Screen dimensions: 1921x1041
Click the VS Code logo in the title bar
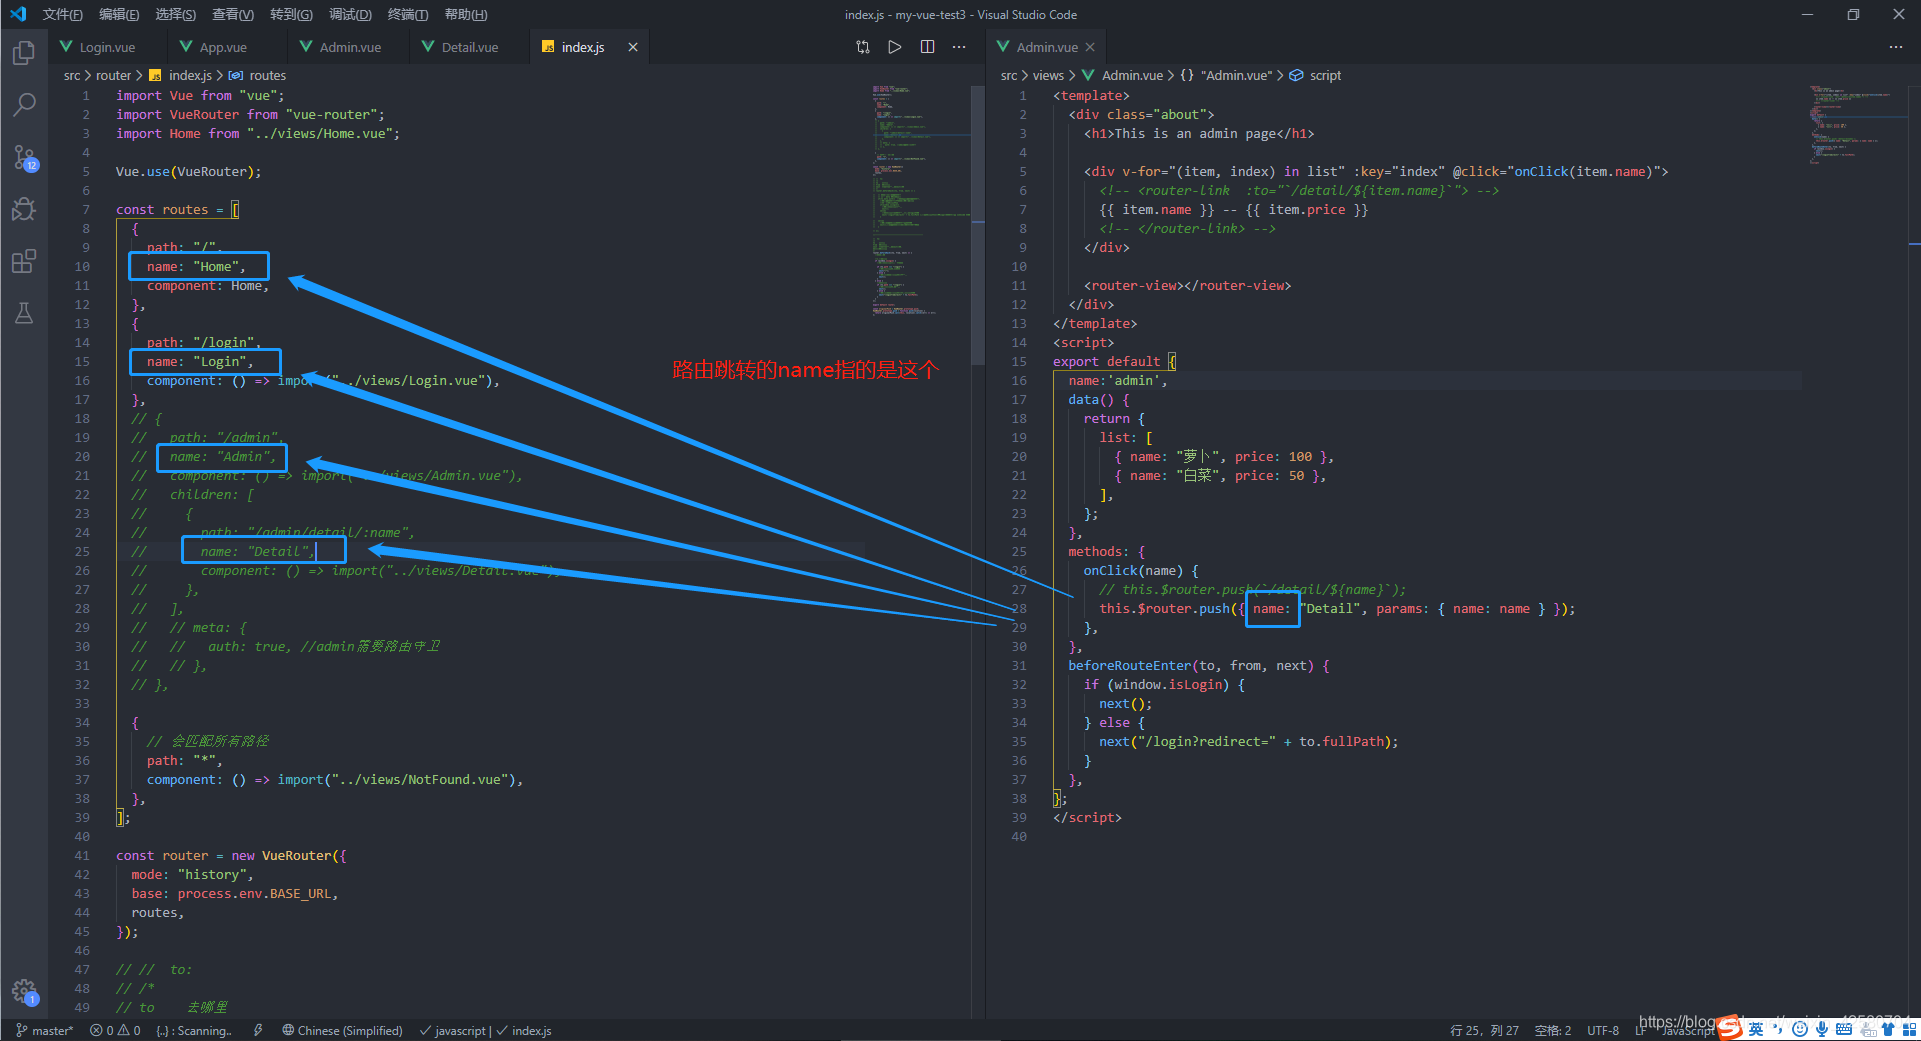(x=18, y=14)
